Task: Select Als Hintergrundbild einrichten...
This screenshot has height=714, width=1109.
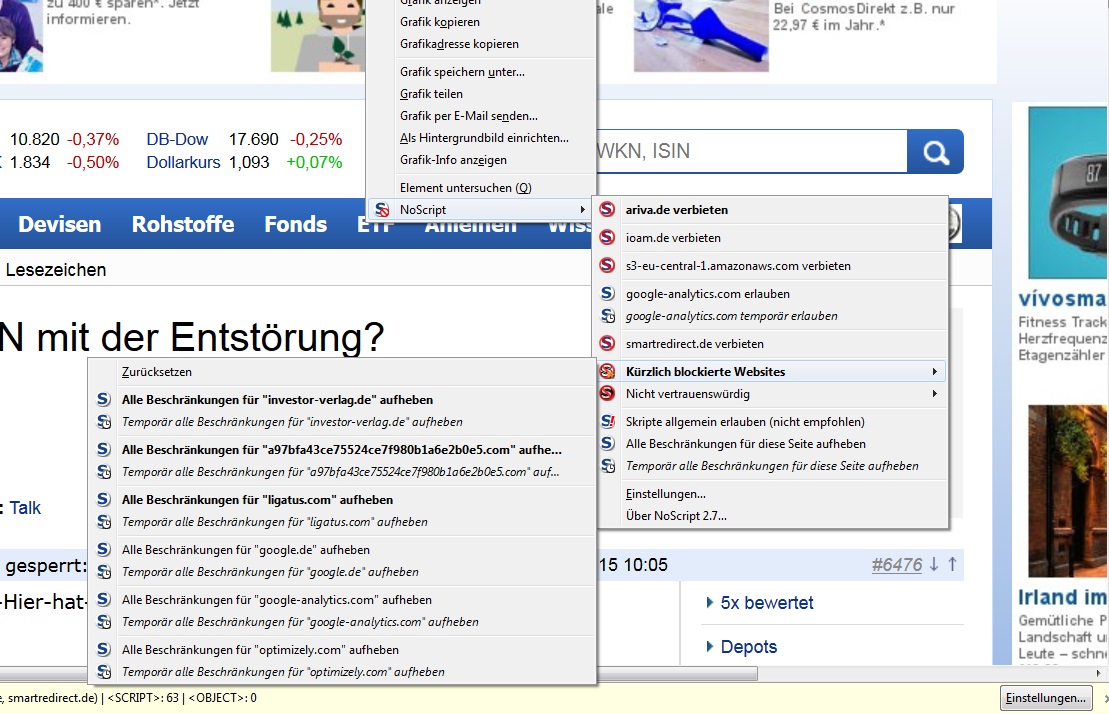Action: point(484,138)
